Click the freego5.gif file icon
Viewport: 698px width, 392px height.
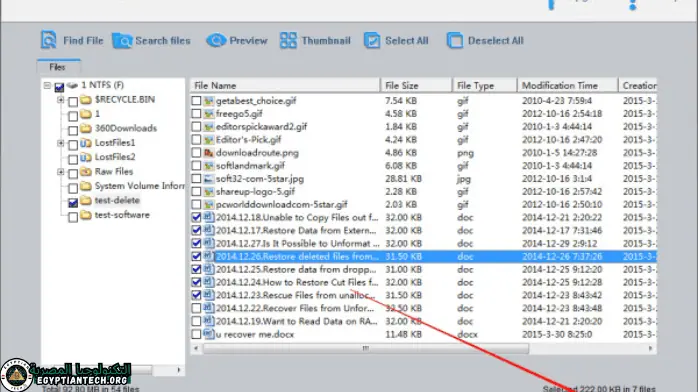209,114
